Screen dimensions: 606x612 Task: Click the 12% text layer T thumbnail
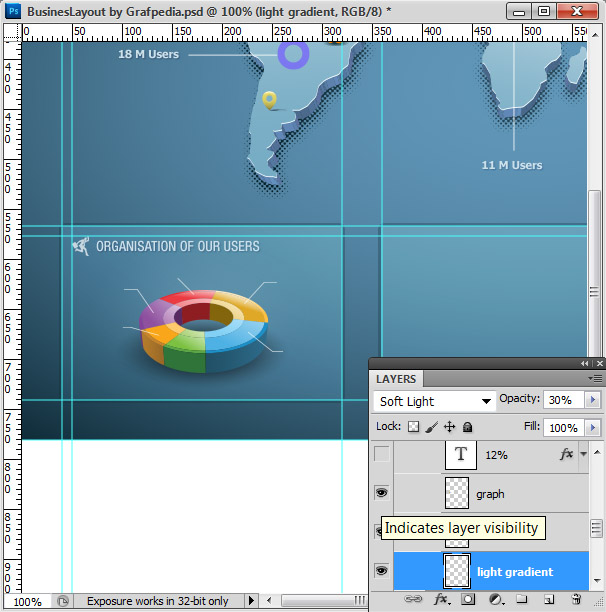(461, 455)
